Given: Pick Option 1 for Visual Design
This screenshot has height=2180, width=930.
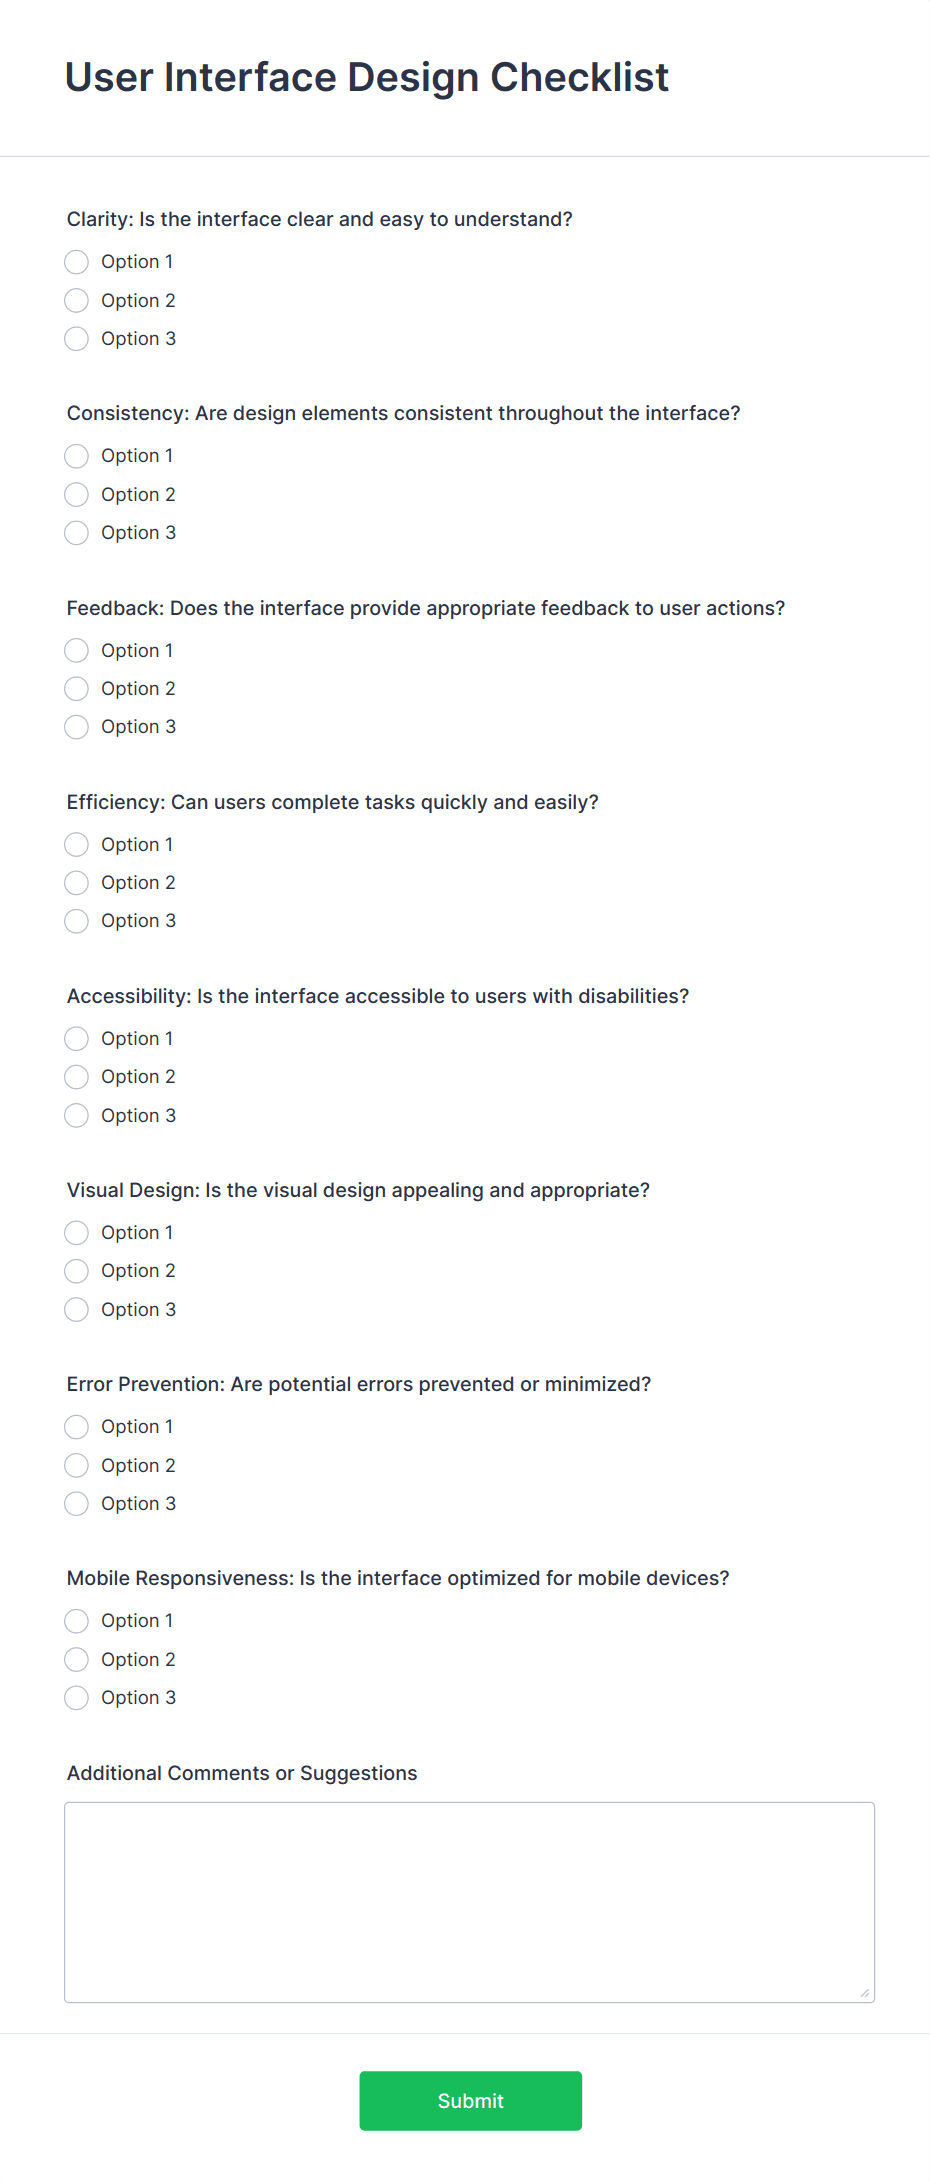Looking at the screenshot, I should 77,1233.
